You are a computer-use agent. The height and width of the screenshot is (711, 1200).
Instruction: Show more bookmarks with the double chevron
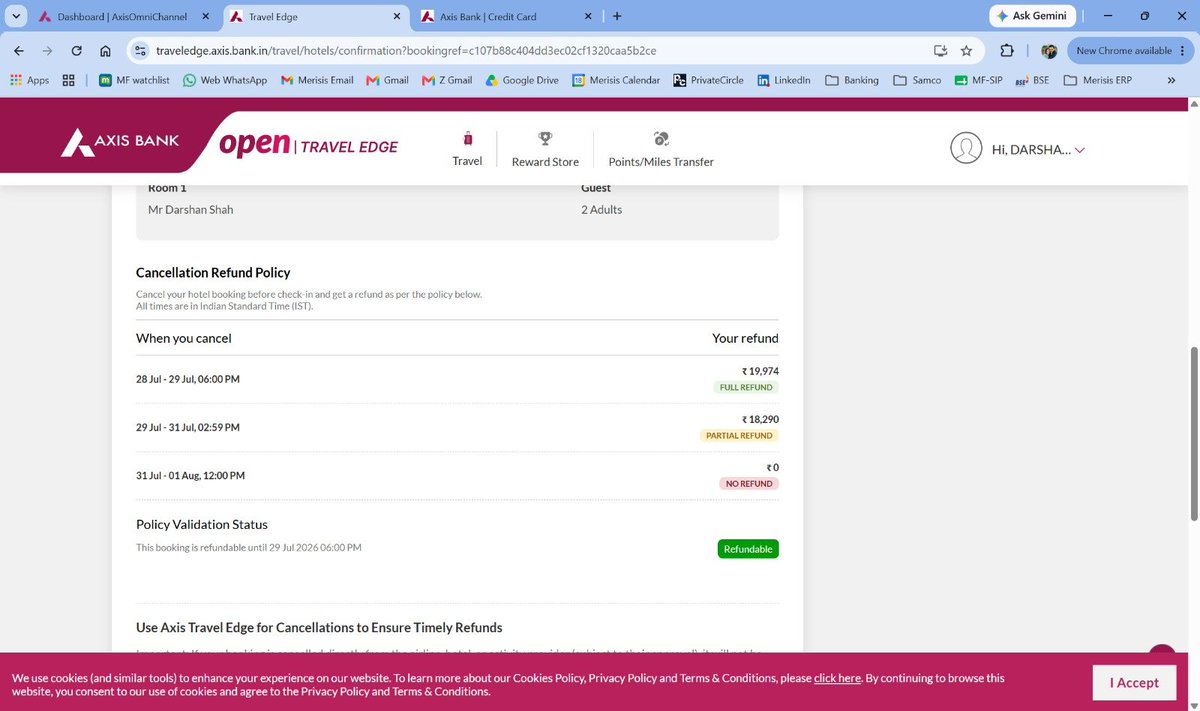click(1171, 80)
